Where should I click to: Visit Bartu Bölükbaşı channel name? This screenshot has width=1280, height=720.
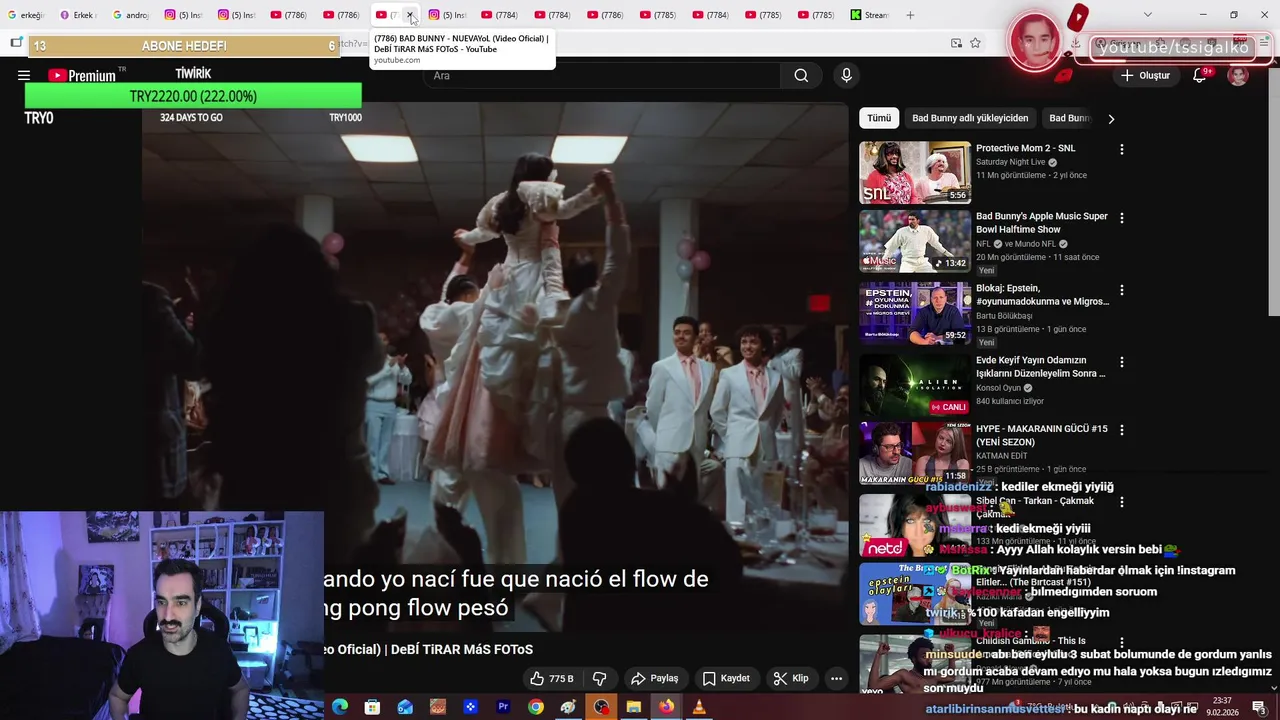click(1005, 316)
